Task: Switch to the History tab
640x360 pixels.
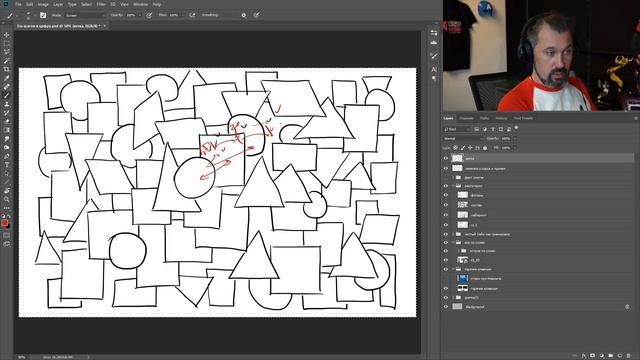Action: [x=501, y=118]
